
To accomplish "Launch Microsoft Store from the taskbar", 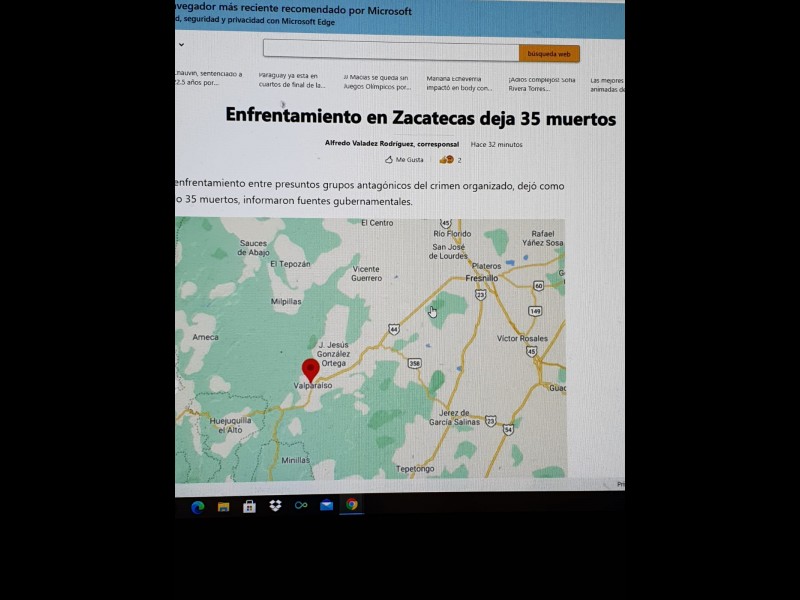I will [x=249, y=506].
